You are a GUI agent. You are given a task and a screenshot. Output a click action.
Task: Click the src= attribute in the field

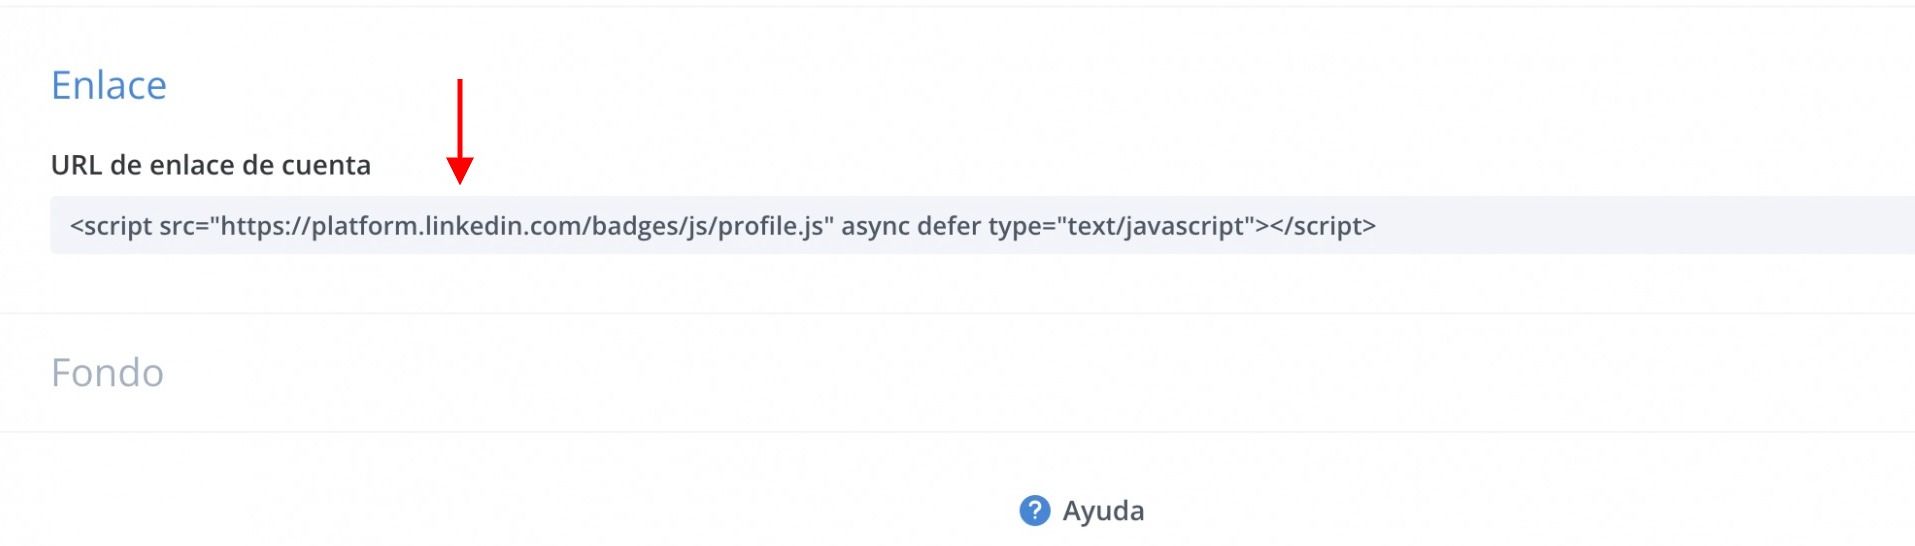[x=184, y=226]
